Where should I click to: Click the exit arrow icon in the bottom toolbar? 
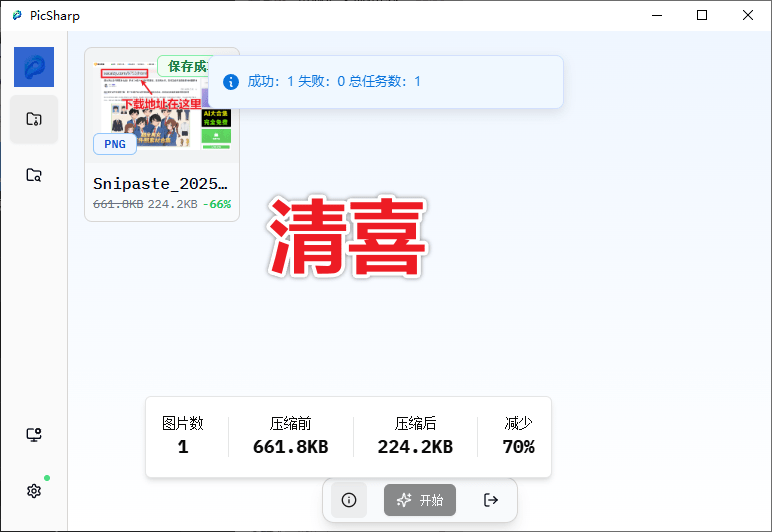(x=490, y=500)
